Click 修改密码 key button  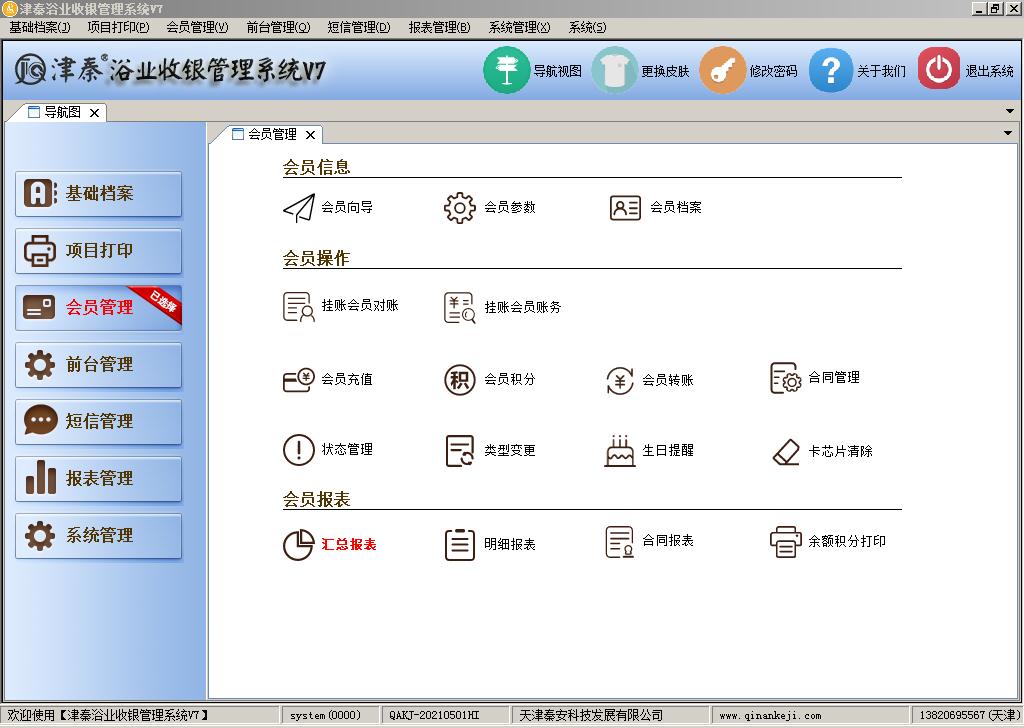pyautogui.click(x=723, y=71)
